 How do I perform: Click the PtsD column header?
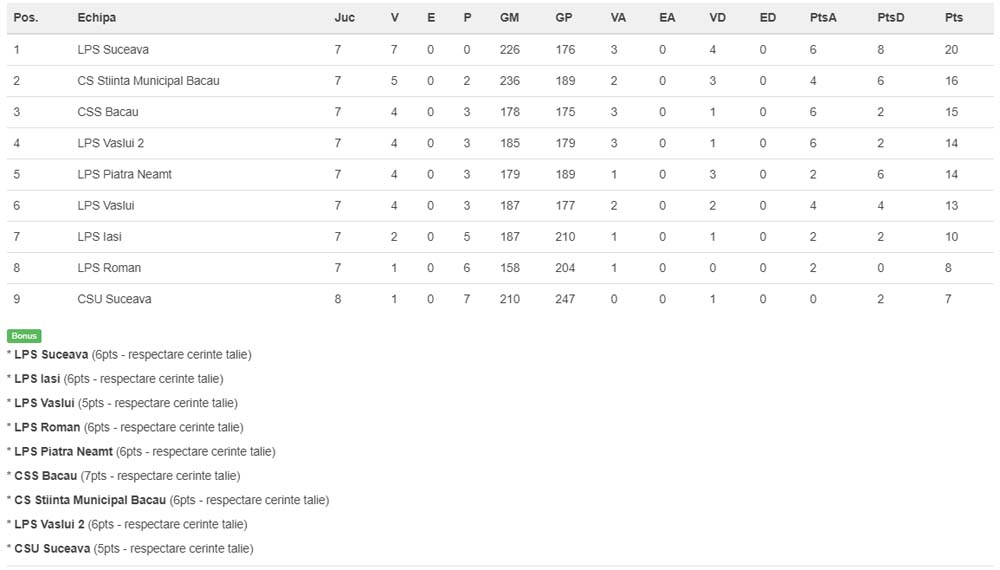891,18
